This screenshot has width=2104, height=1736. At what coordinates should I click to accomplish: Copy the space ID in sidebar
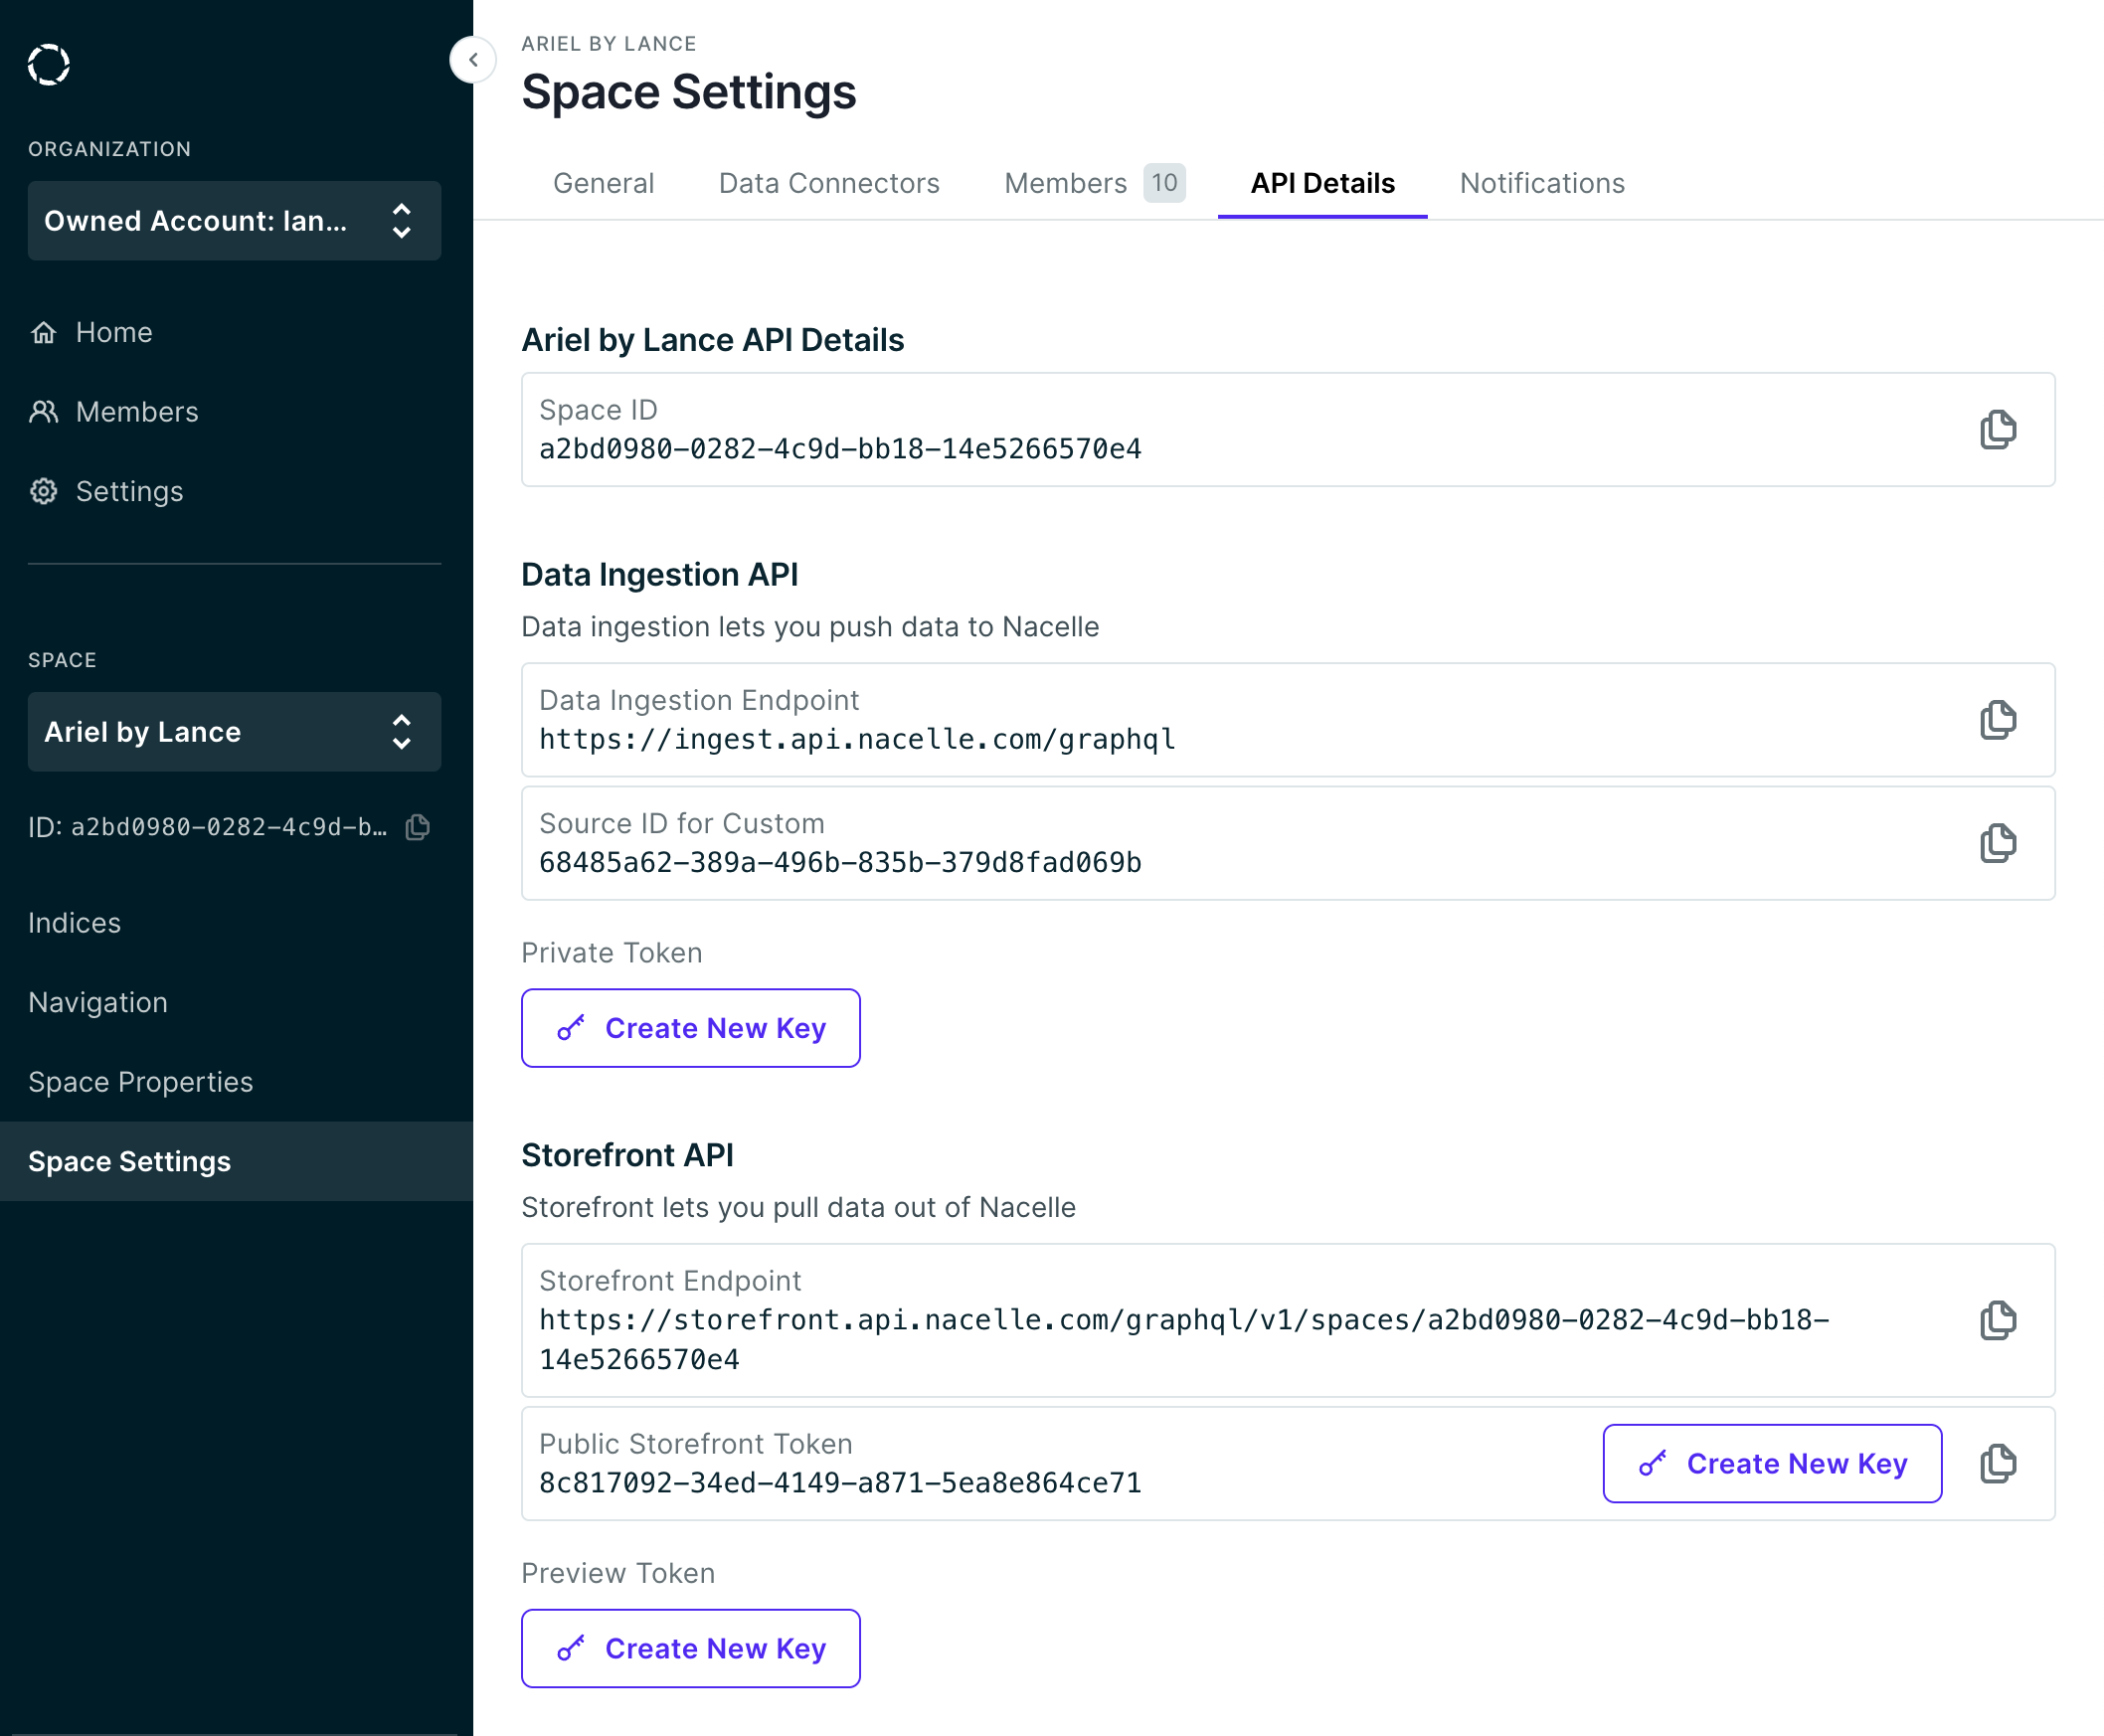click(x=418, y=827)
